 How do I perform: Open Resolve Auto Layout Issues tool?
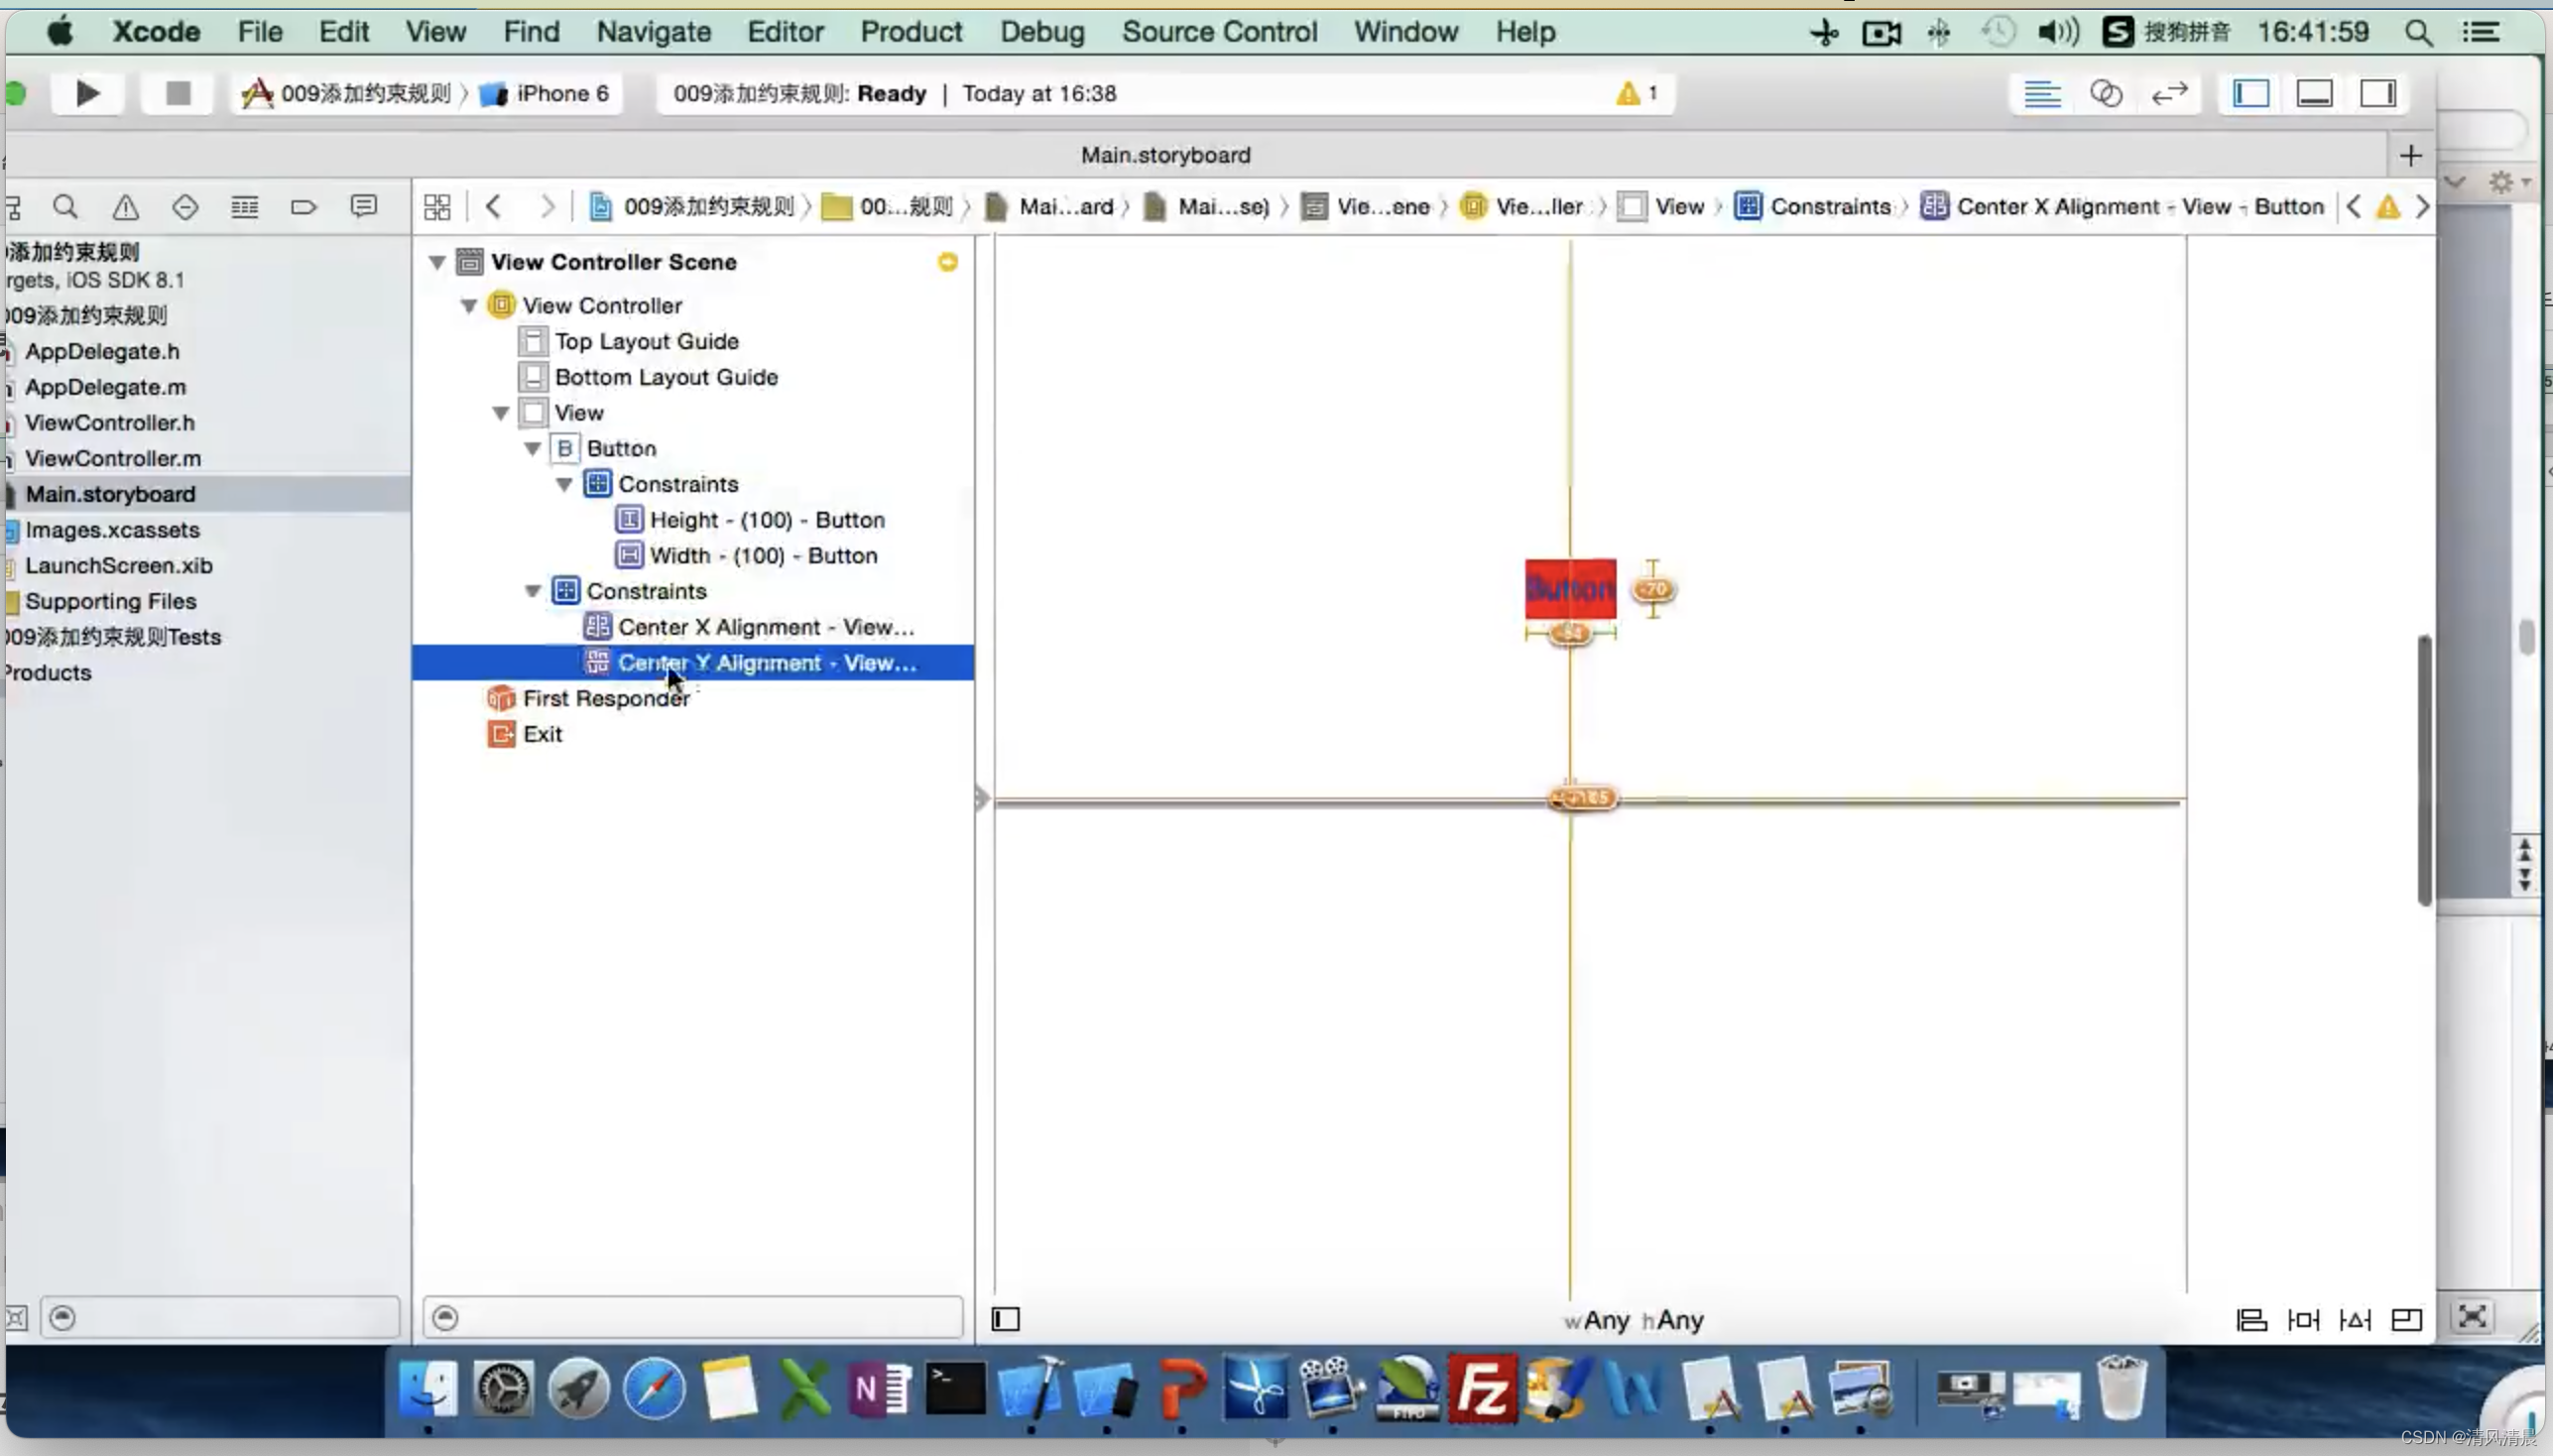click(x=2355, y=1320)
